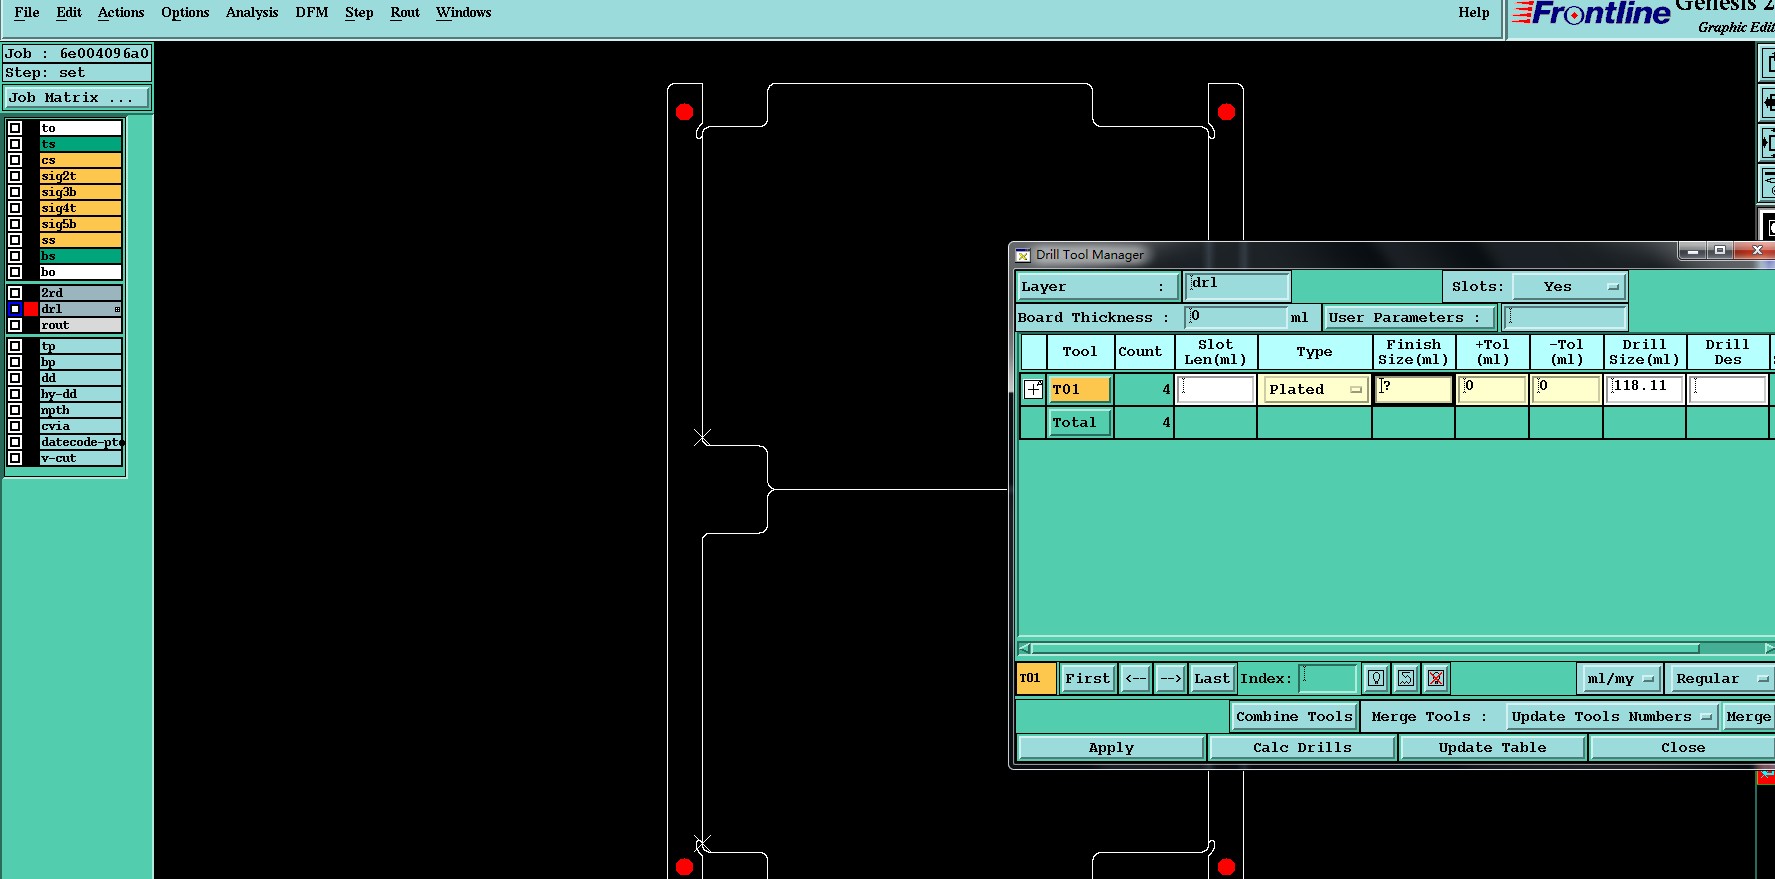Select the sig3b layer name

pyautogui.click(x=80, y=192)
